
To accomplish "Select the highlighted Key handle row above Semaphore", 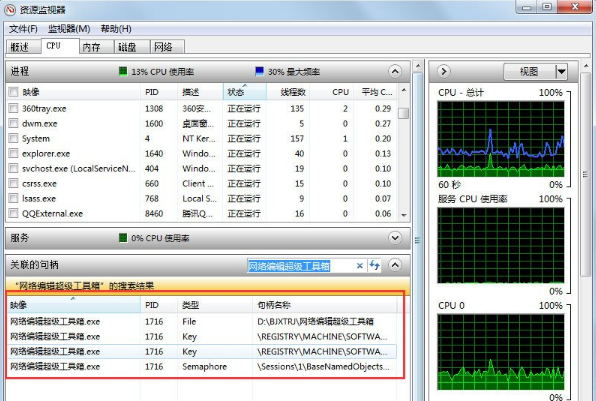I will [x=202, y=352].
